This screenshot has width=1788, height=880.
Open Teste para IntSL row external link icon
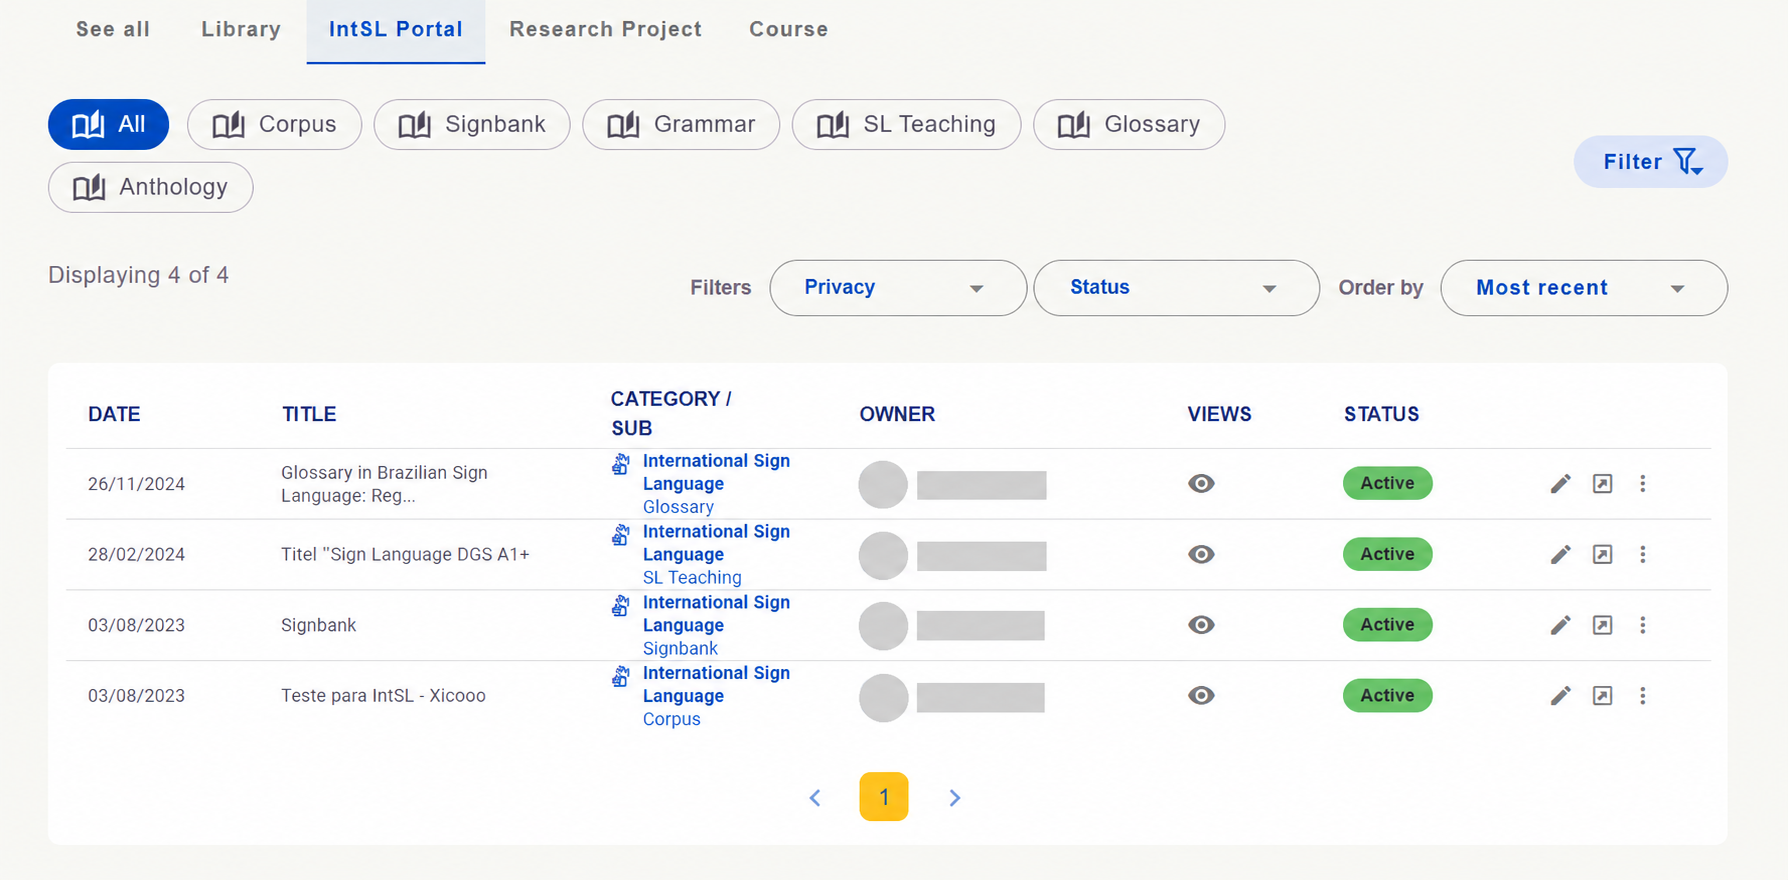tap(1602, 696)
